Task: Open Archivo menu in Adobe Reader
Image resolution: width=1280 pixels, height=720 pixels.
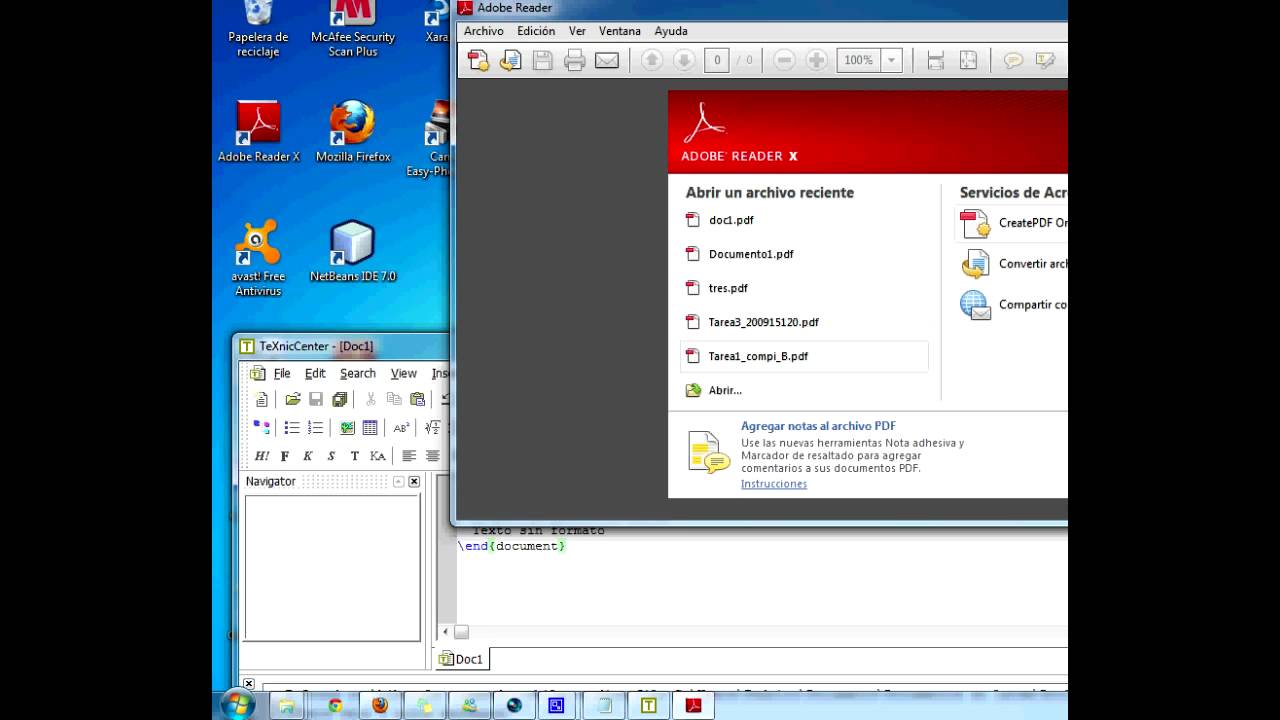Action: (x=484, y=31)
